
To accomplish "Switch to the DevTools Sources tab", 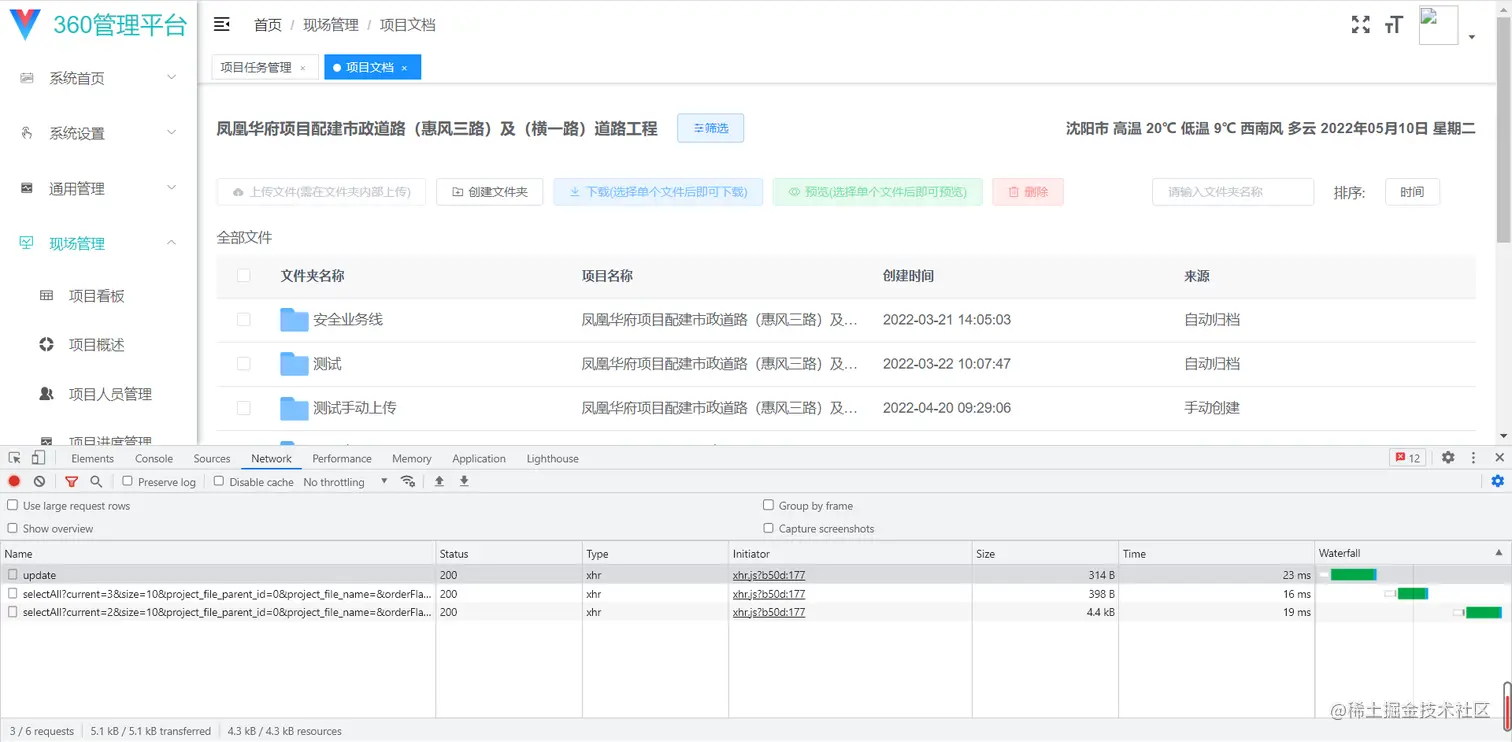I will click(x=212, y=459).
